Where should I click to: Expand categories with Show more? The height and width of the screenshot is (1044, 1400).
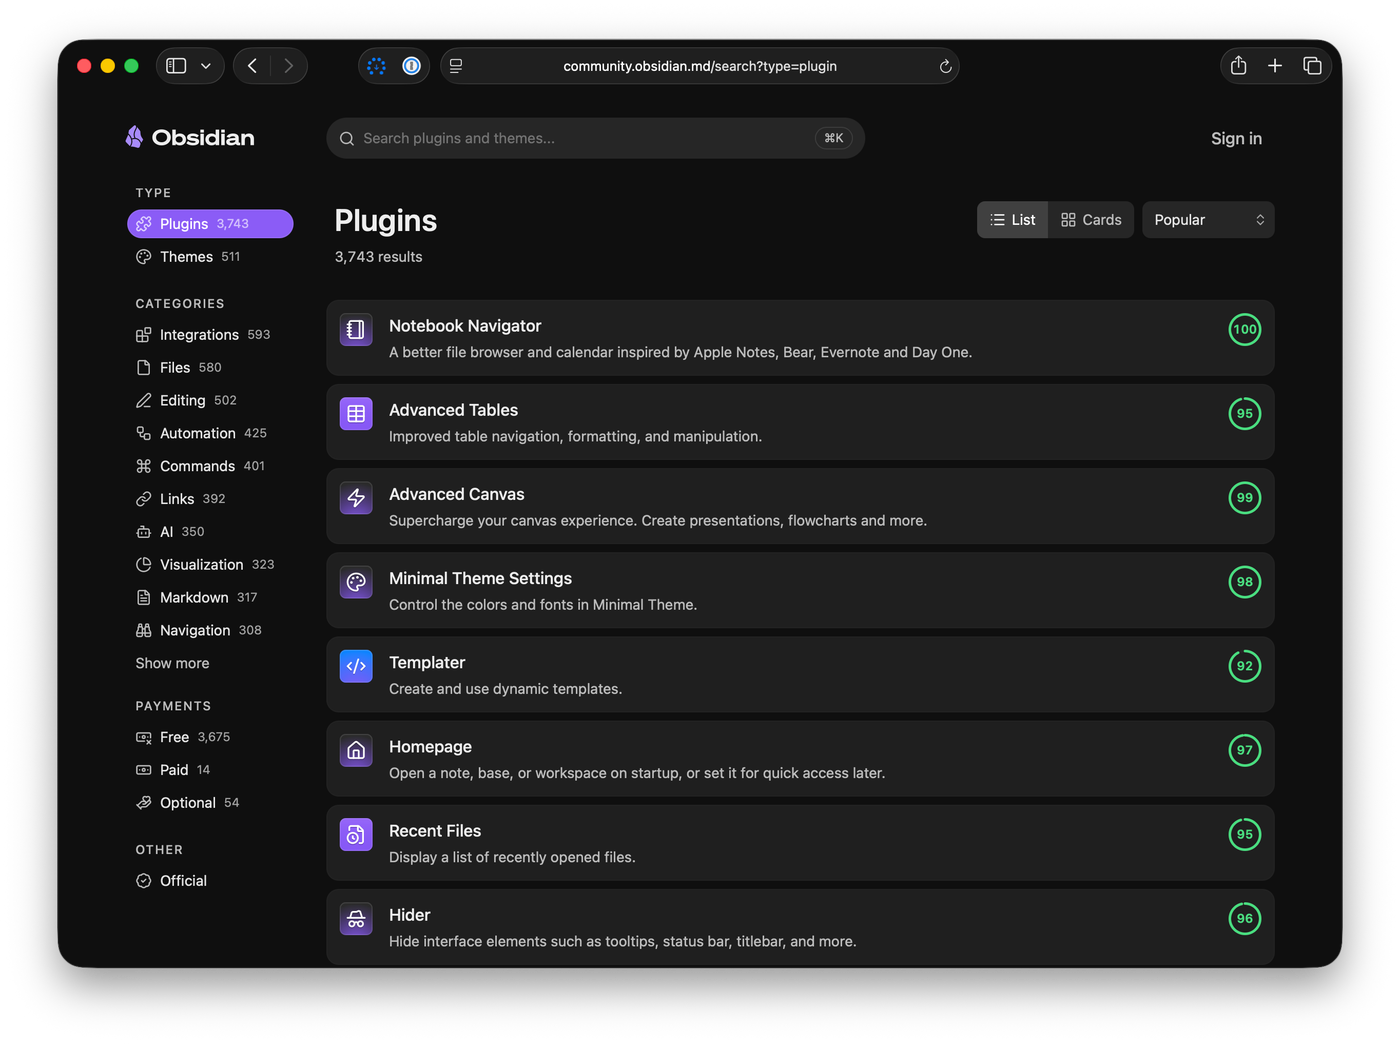[172, 663]
